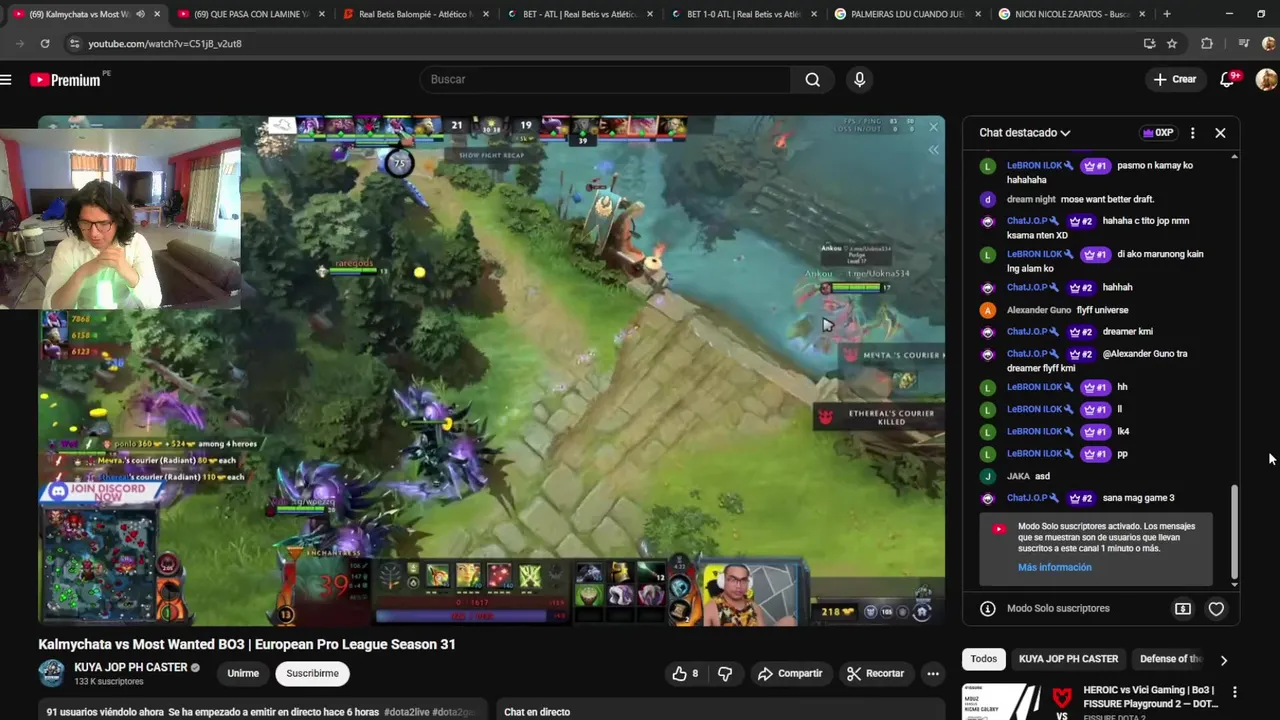Switch to NICKI NICOLE ZAPATOS tab
This screenshot has width=1280, height=720.
(1072, 14)
